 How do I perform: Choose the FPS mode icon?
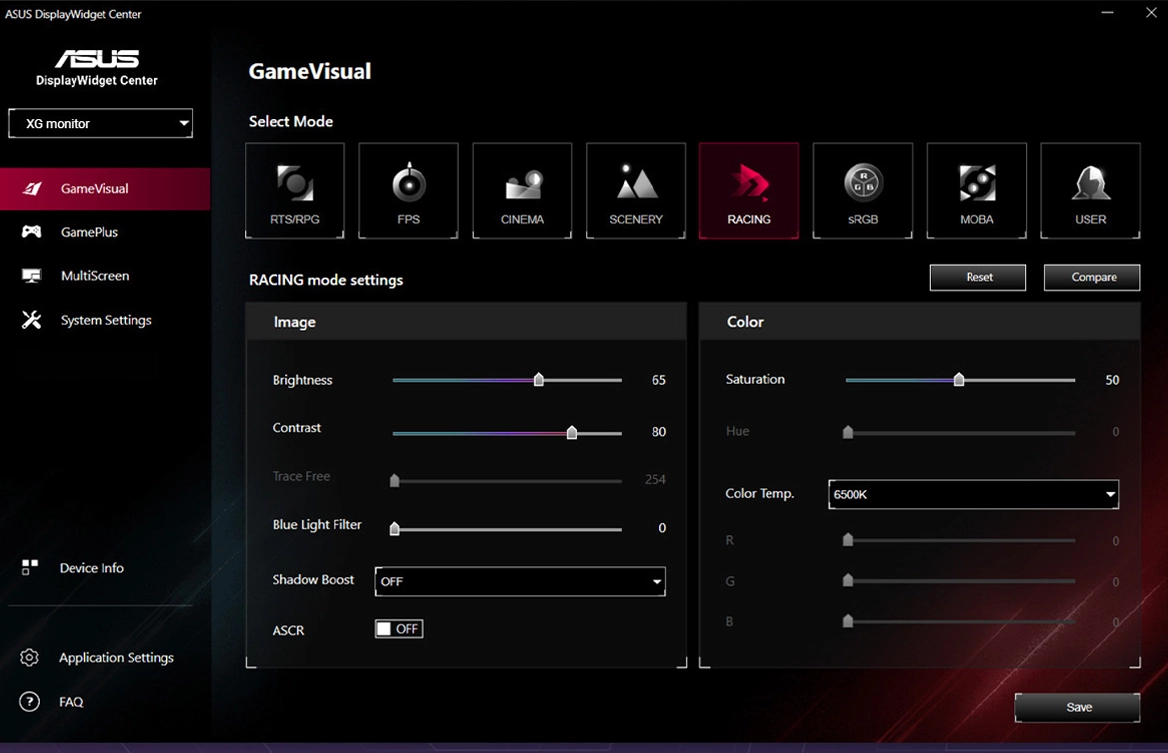click(x=408, y=190)
